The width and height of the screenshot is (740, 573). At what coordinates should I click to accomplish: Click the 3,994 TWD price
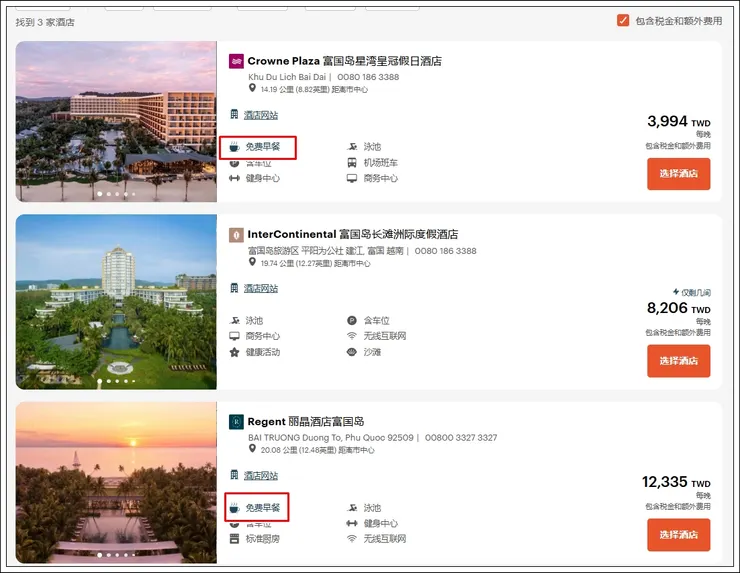click(x=679, y=122)
